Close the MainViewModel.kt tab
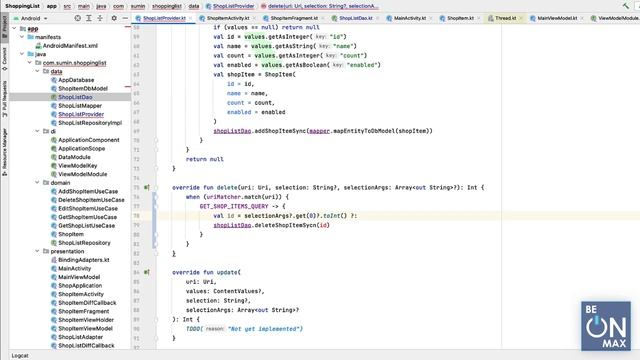 tap(582, 18)
